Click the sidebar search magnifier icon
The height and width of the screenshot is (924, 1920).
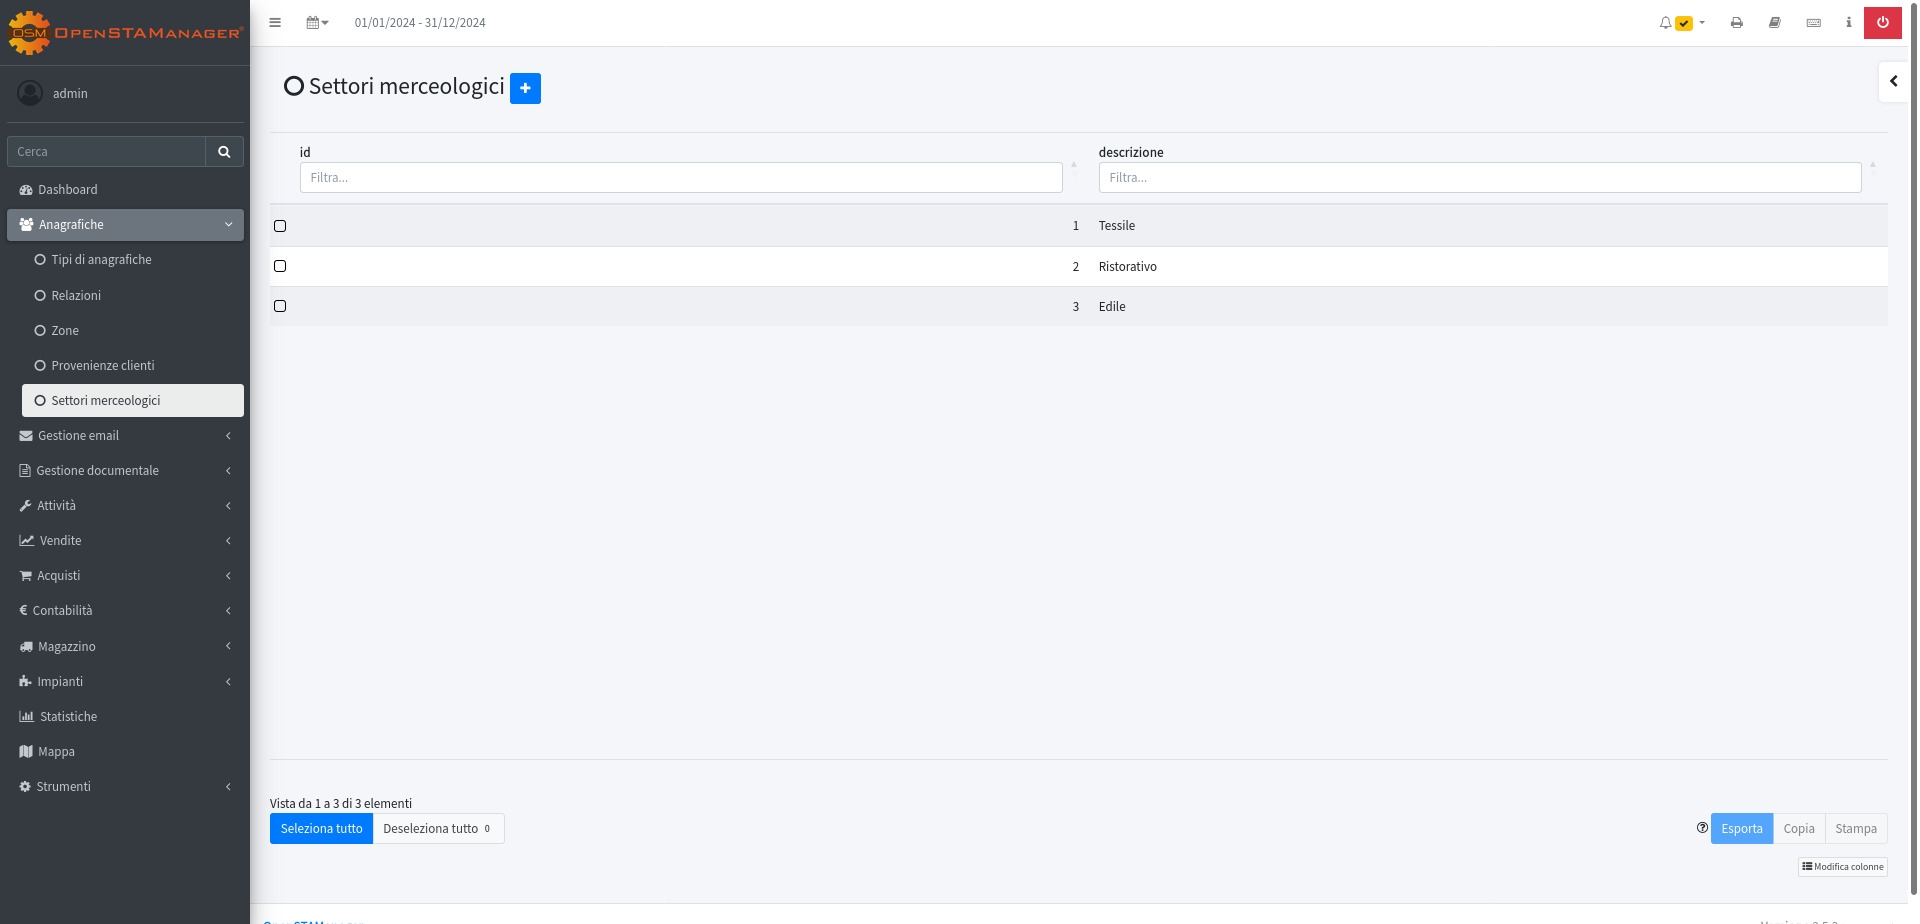point(224,152)
